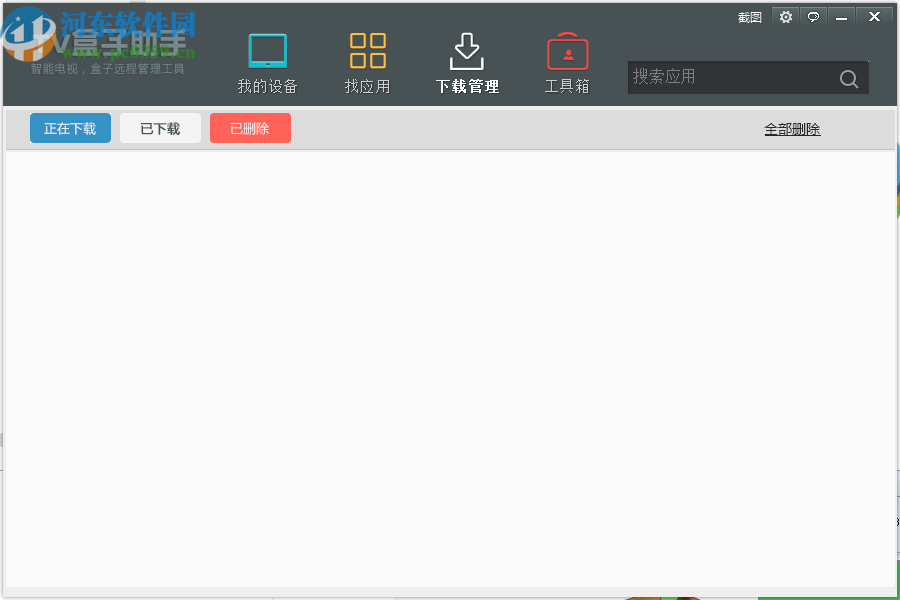Open the 下载管理 download icon

(466, 50)
